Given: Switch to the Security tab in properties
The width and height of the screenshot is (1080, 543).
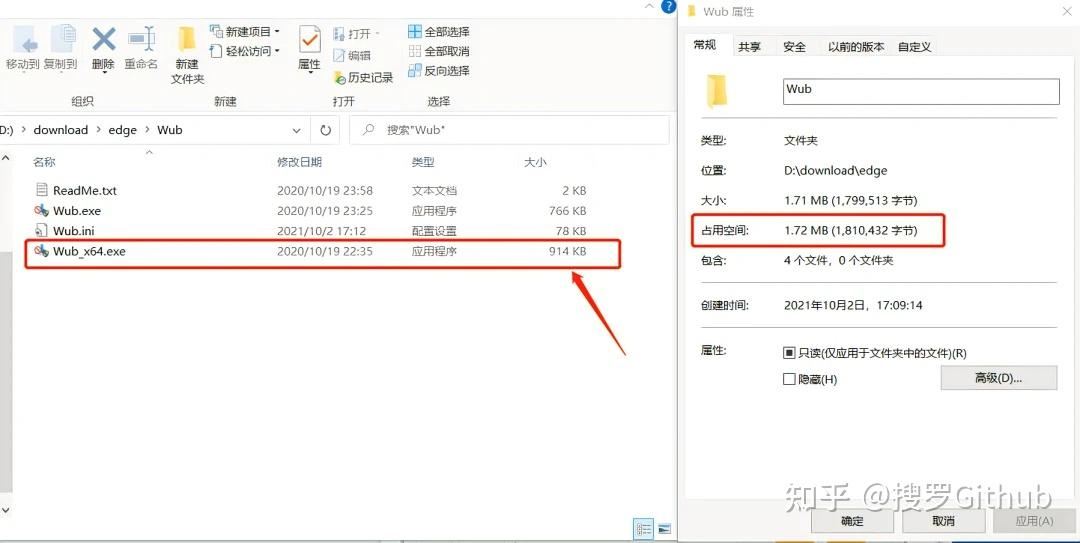Looking at the screenshot, I should [x=794, y=47].
